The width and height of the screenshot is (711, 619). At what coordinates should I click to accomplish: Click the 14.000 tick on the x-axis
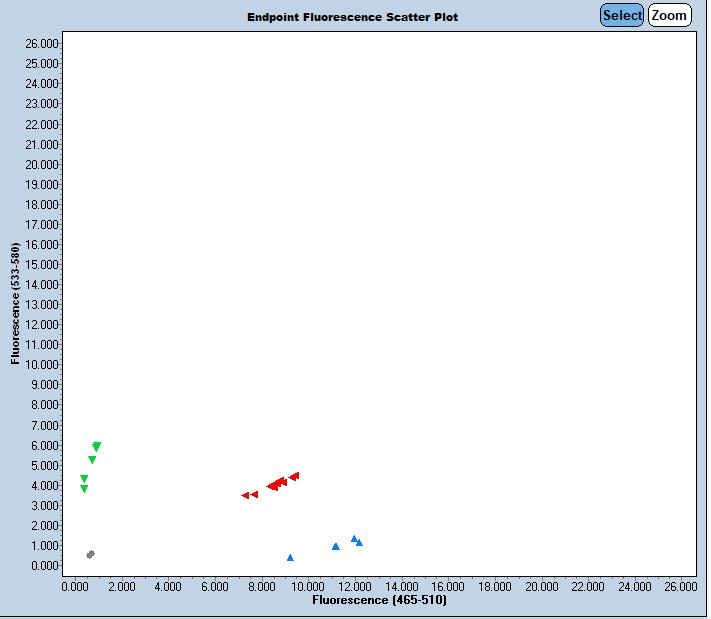point(401,586)
